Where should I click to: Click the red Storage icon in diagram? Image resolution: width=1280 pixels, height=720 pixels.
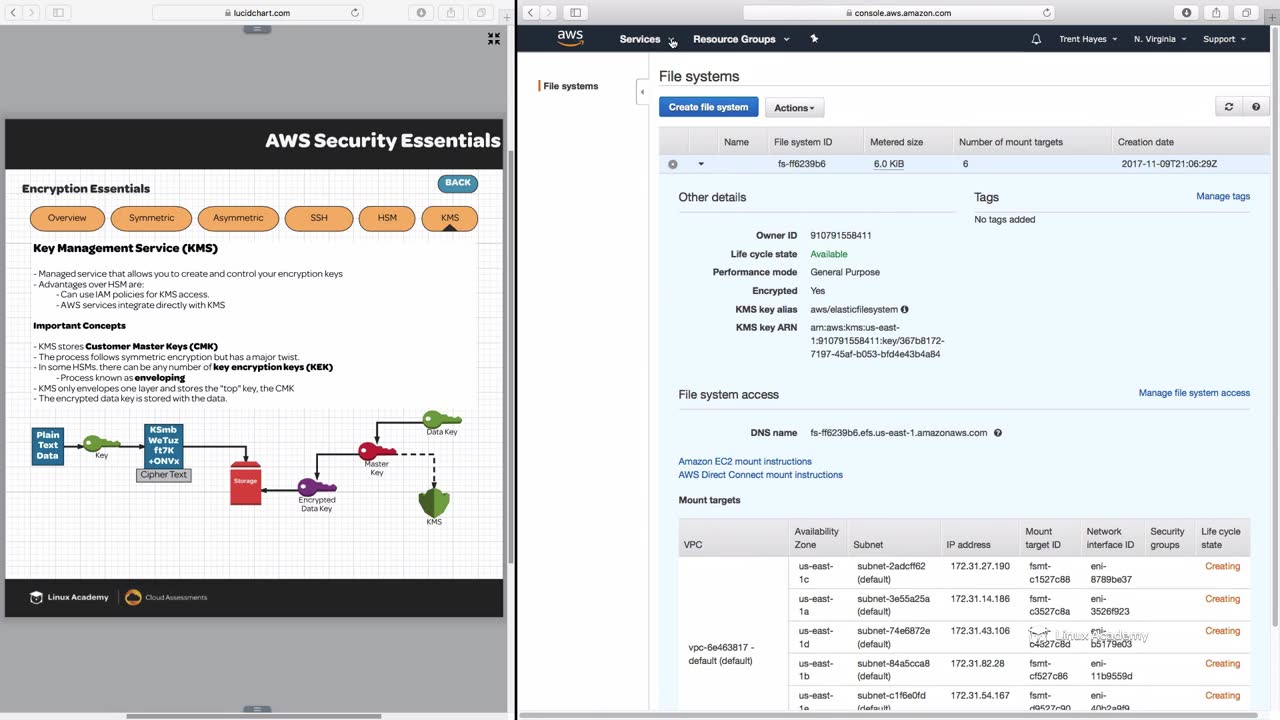click(245, 482)
